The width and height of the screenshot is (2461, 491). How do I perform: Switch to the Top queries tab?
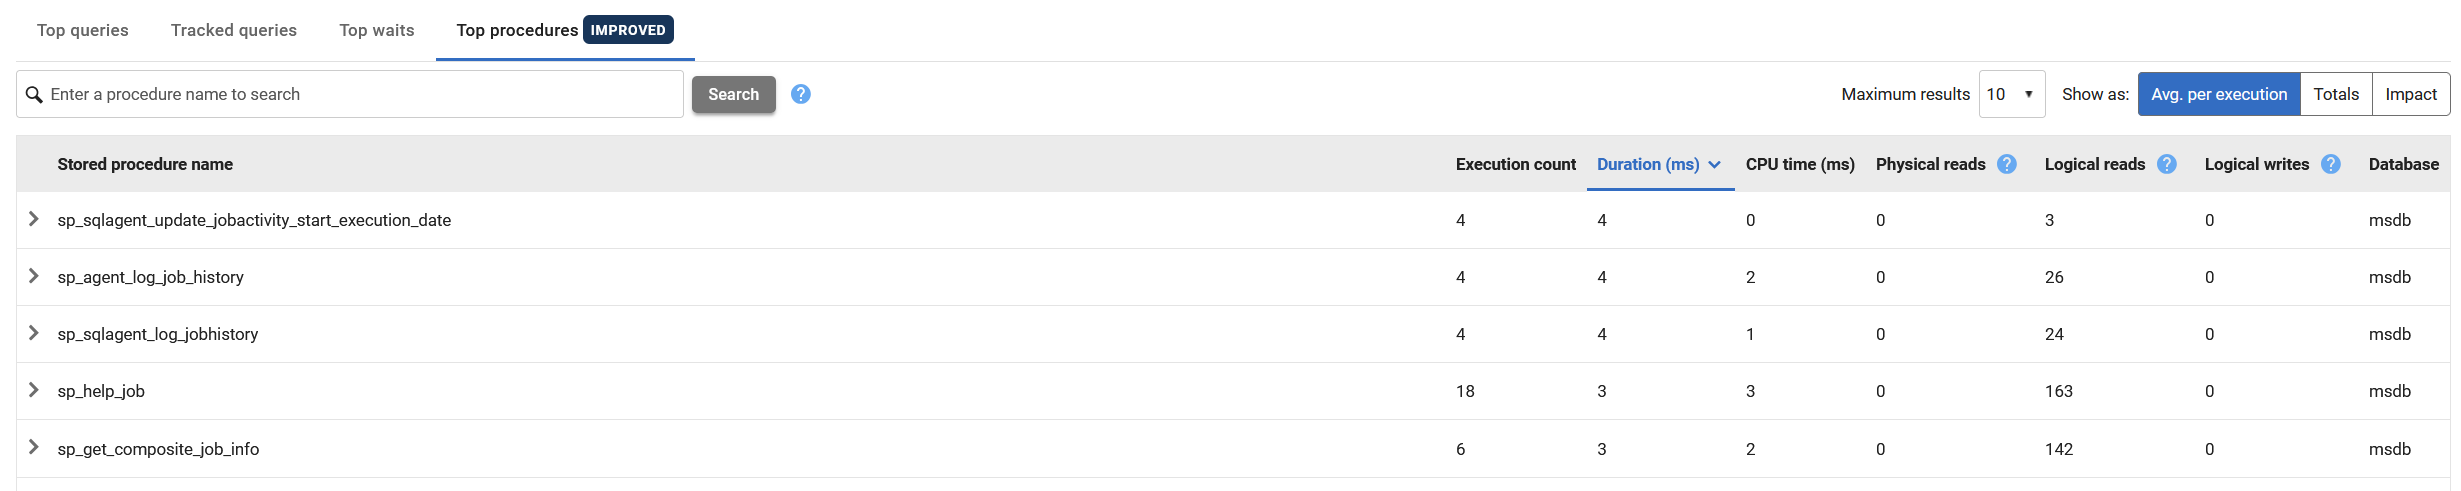[83, 30]
